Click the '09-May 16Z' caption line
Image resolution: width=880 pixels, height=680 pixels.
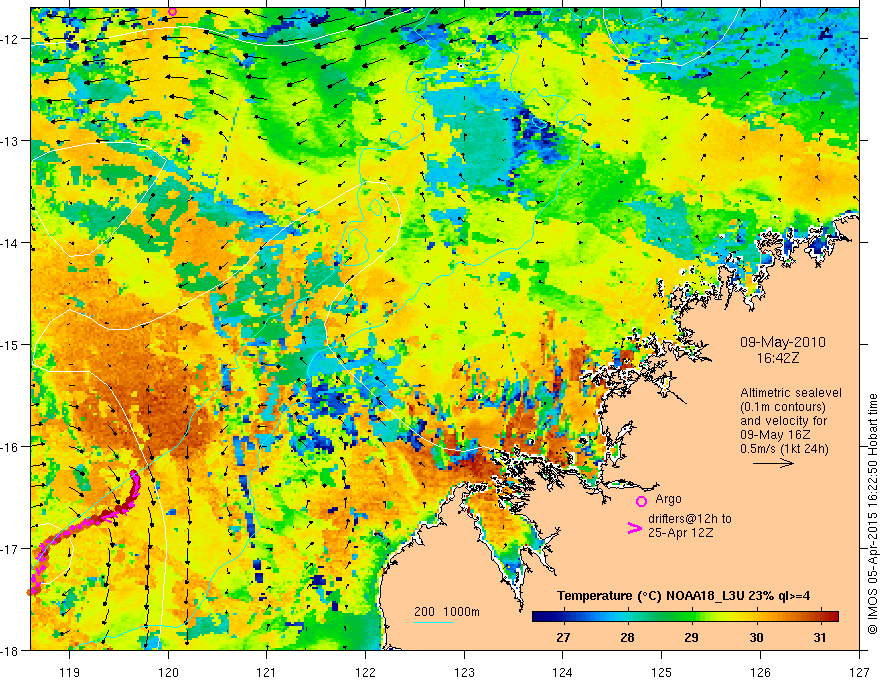[x=775, y=435]
